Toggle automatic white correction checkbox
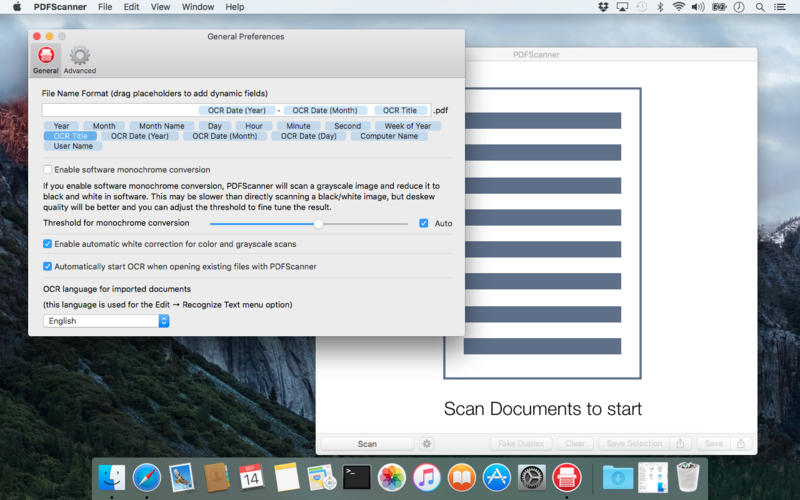The width and height of the screenshot is (800, 500). 47,244
